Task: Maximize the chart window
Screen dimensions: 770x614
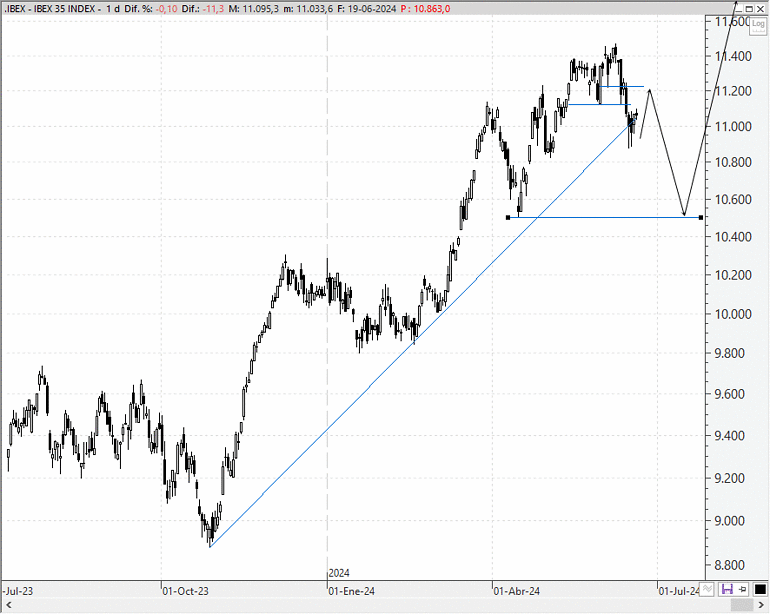Action: (x=749, y=8)
